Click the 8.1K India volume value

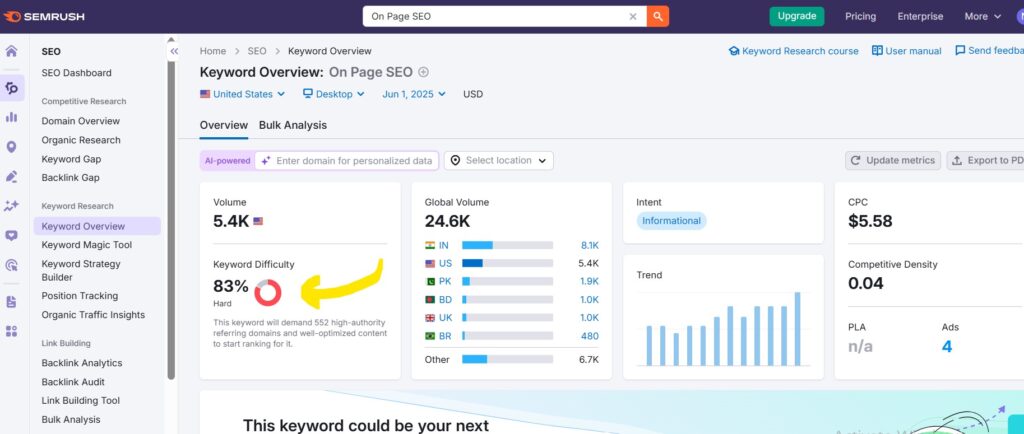point(590,246)
